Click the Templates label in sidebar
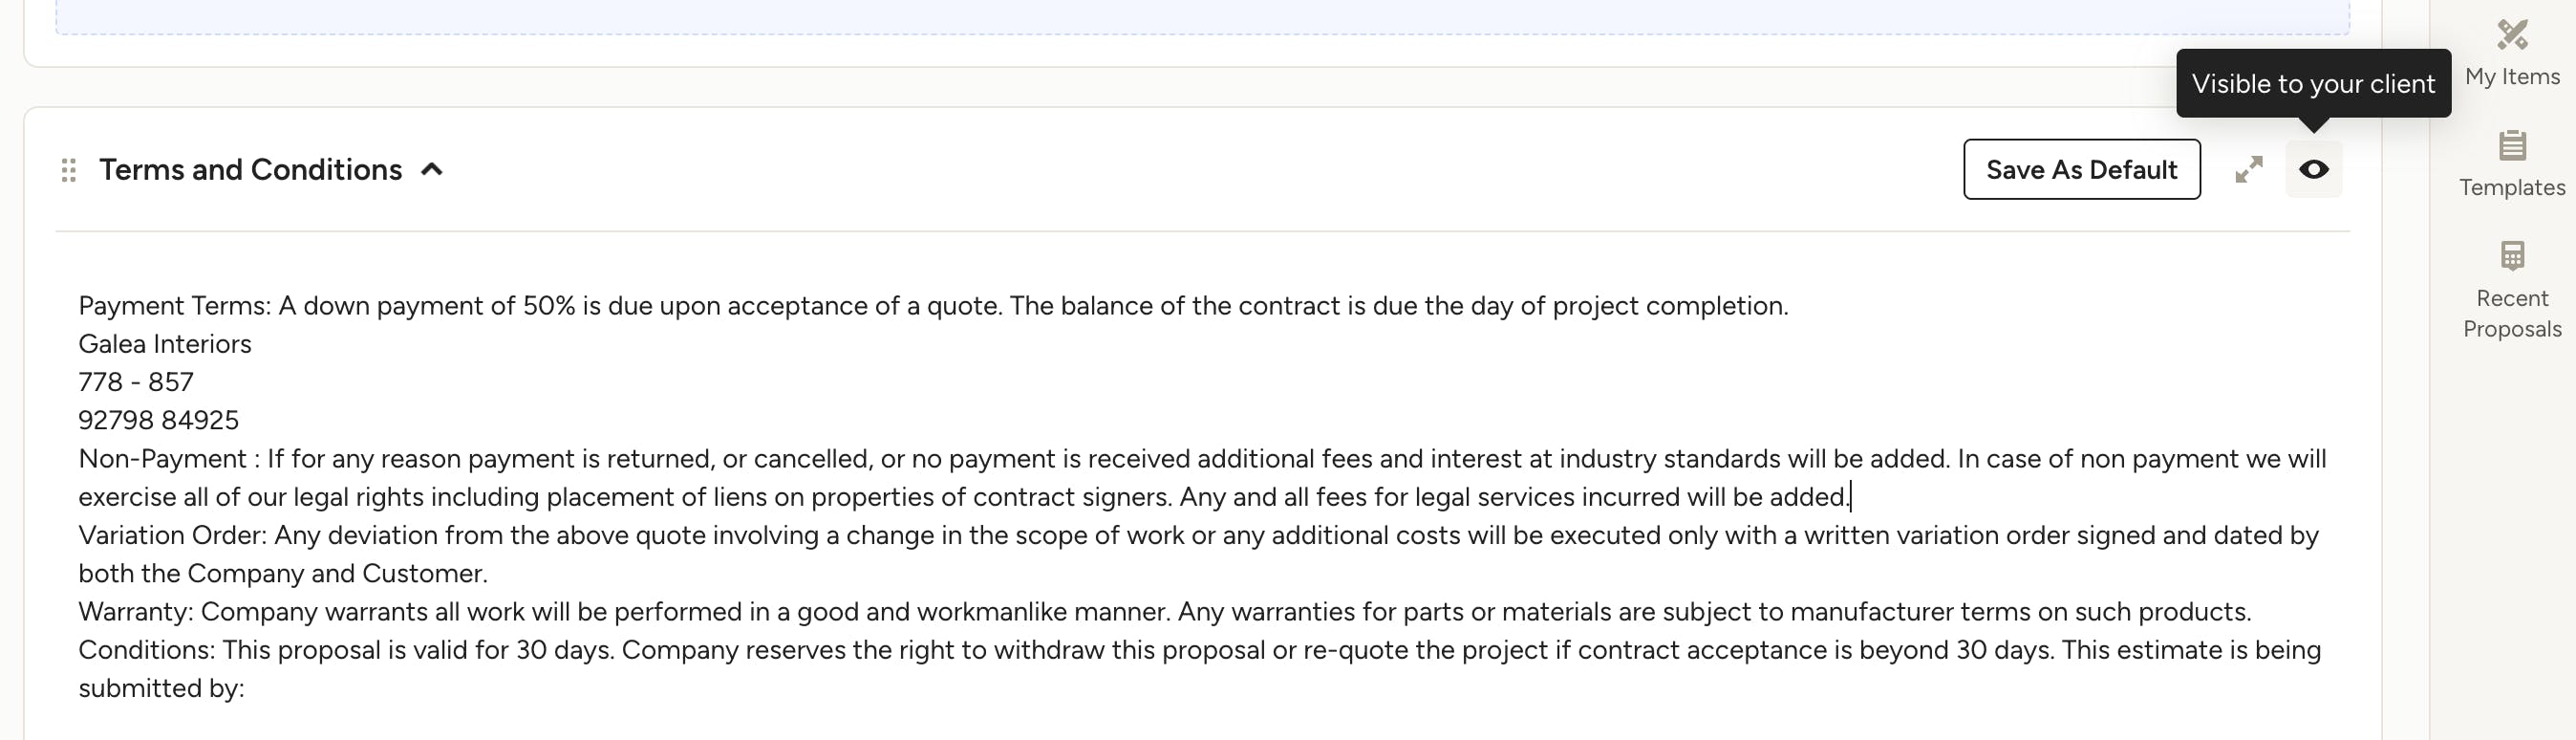The width and height of the screenshot is (2576, 740). 2512,188
